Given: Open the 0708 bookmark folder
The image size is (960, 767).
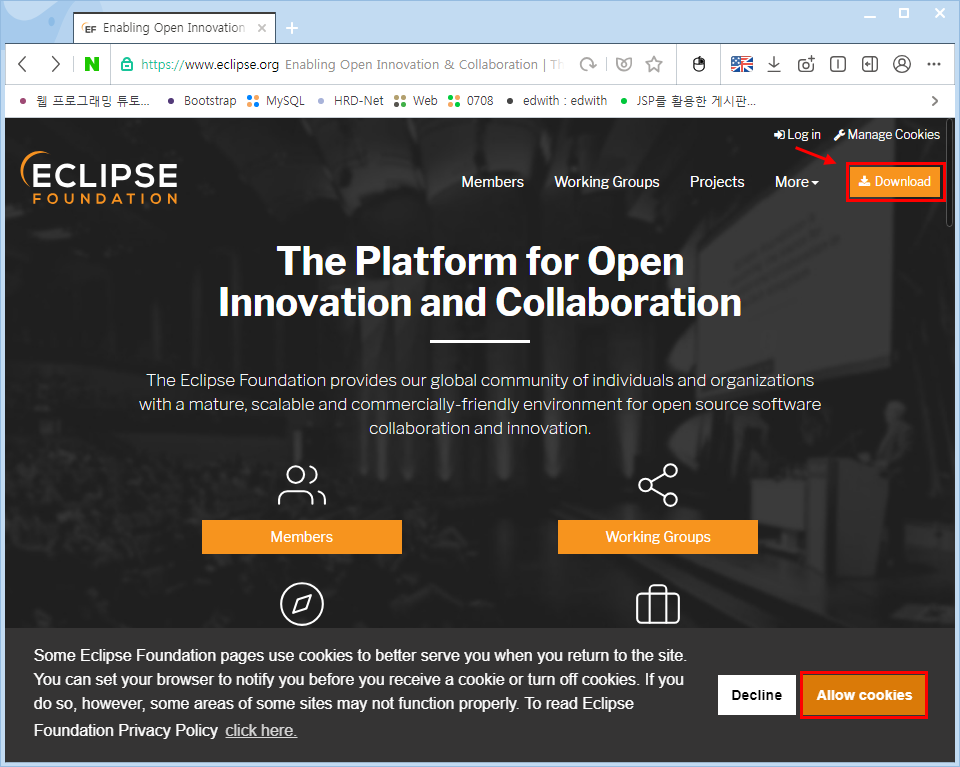Looking at the screenshot, I should coord(471,101).
